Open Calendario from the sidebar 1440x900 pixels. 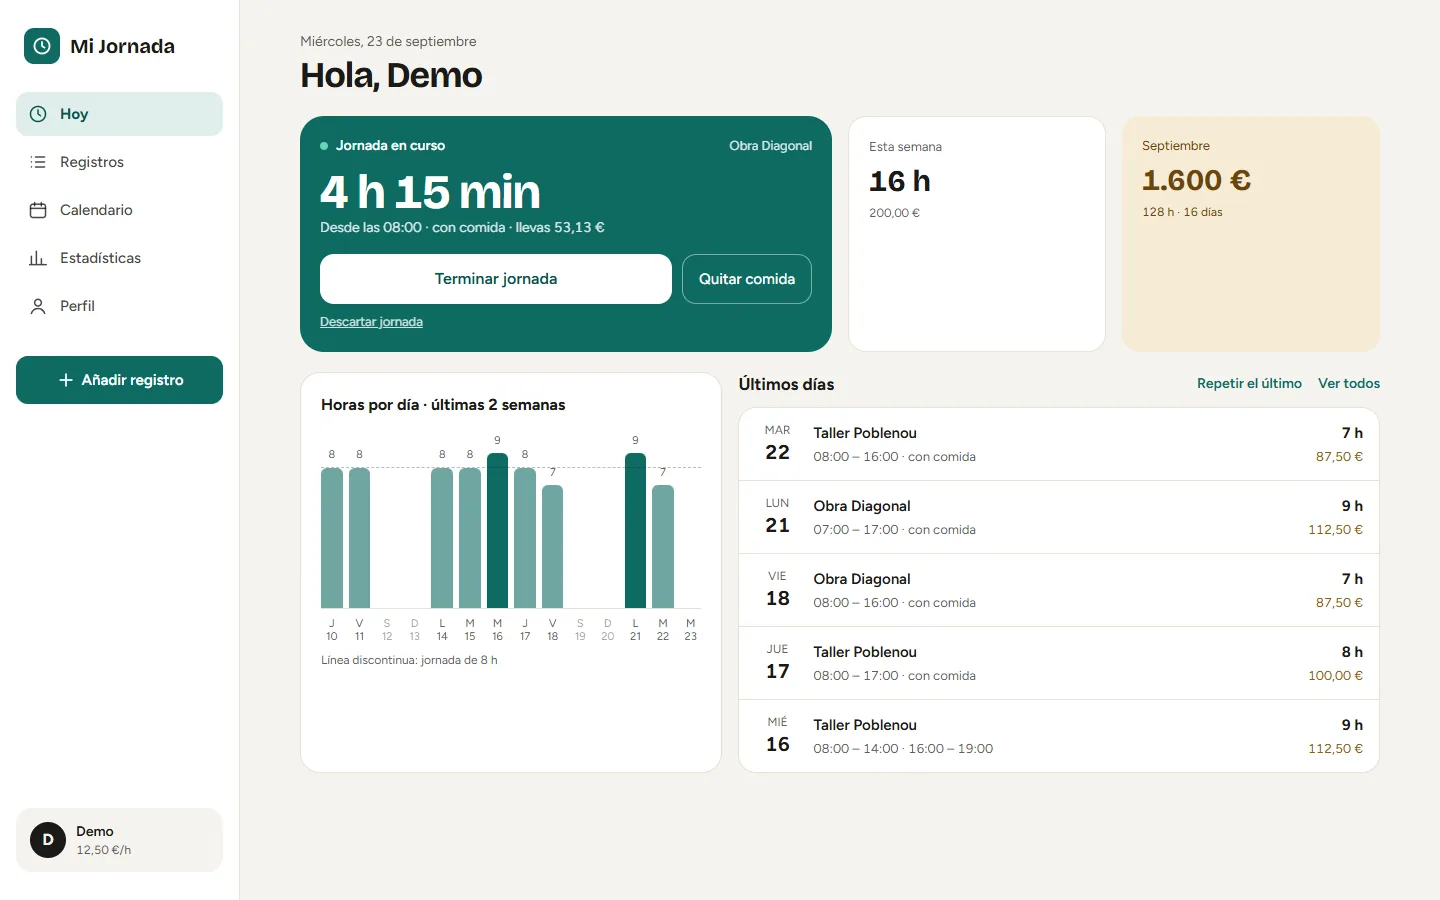pos(119,210)
